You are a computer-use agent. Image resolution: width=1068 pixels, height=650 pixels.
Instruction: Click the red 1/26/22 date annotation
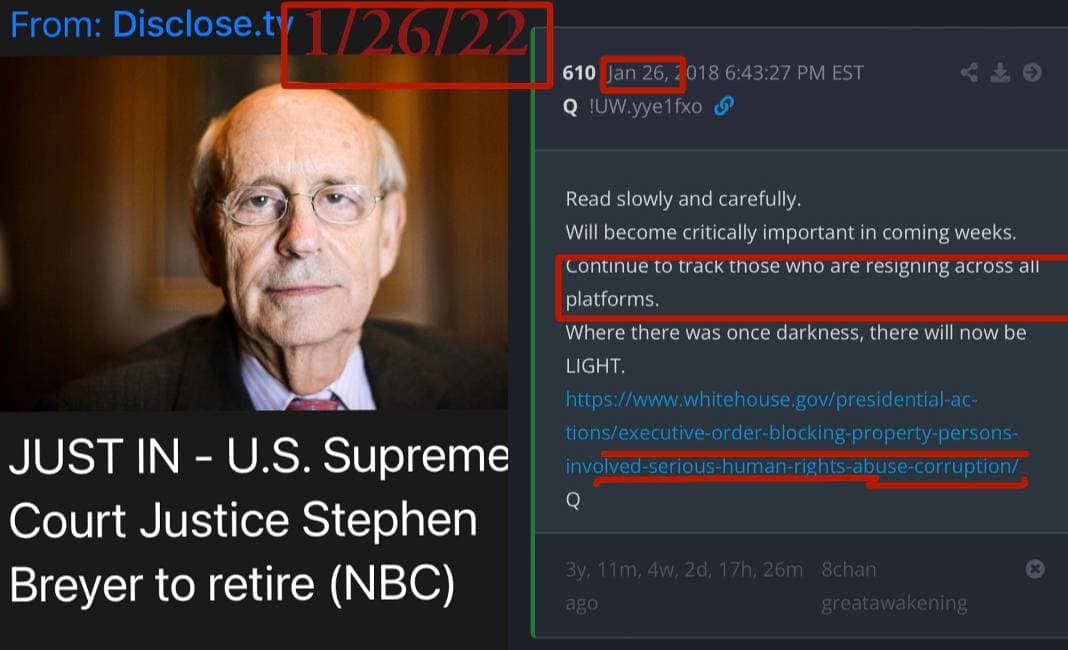(x=415, y=34)
